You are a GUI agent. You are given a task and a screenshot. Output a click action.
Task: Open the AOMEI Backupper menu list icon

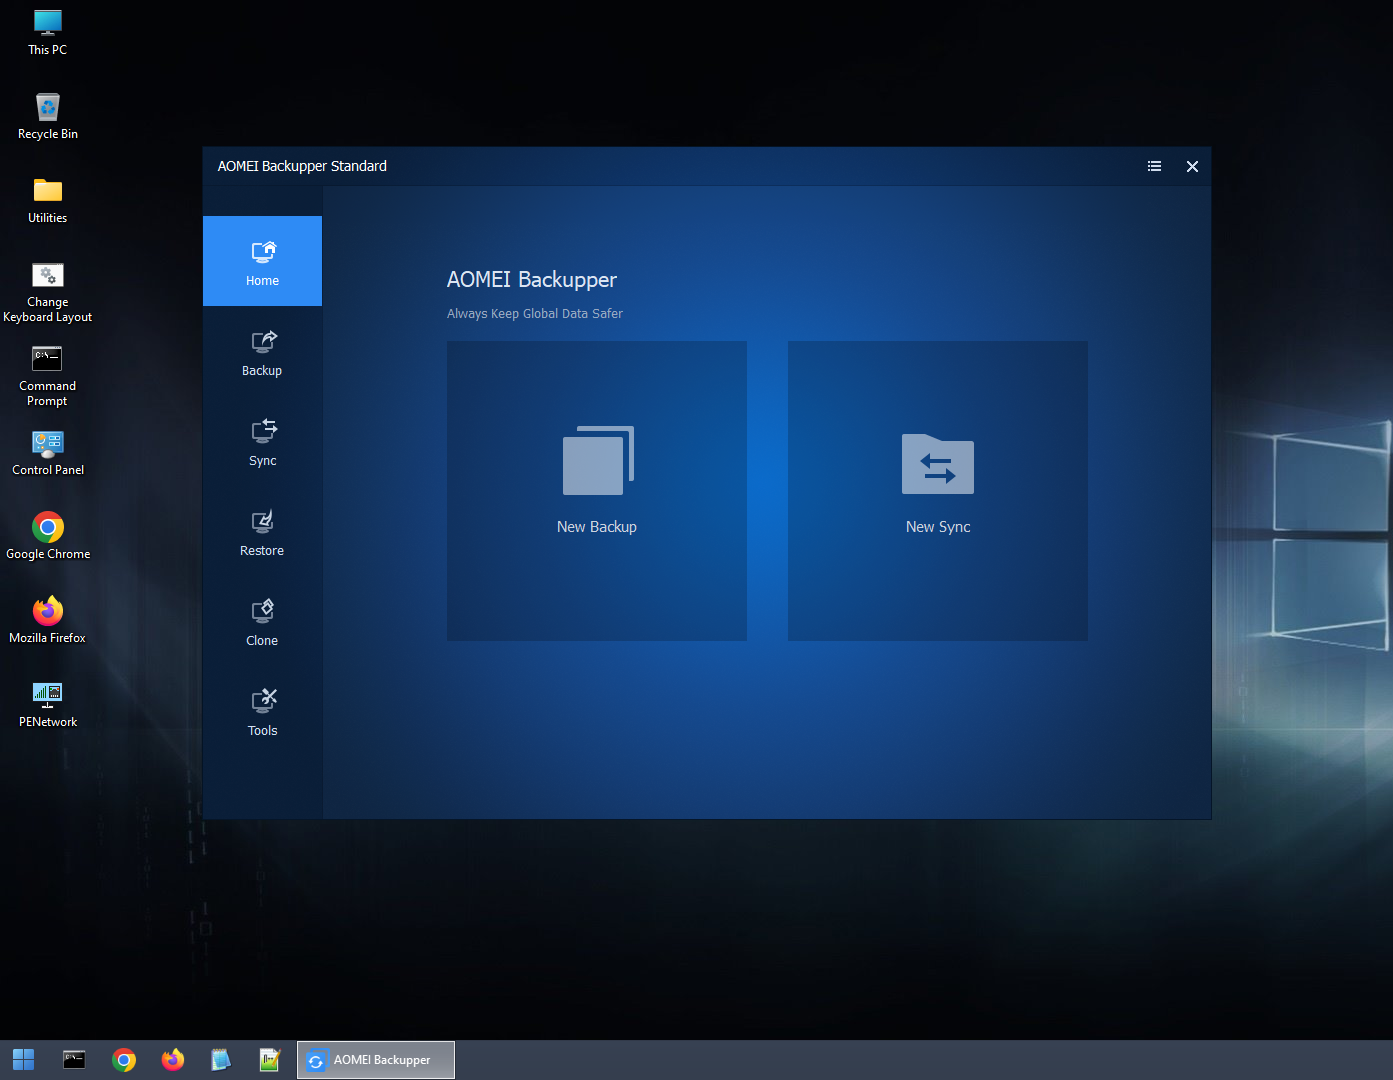point(1154,166)
